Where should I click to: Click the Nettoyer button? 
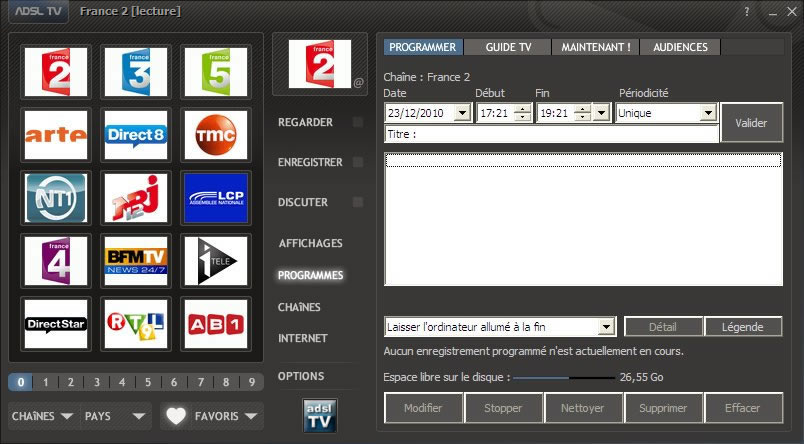pos(583,408)
